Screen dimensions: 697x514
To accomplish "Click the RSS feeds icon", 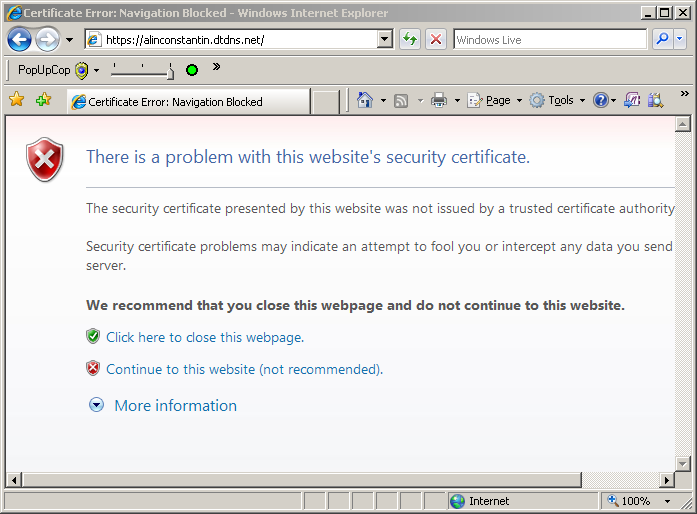I will click(x=401, y=101).
